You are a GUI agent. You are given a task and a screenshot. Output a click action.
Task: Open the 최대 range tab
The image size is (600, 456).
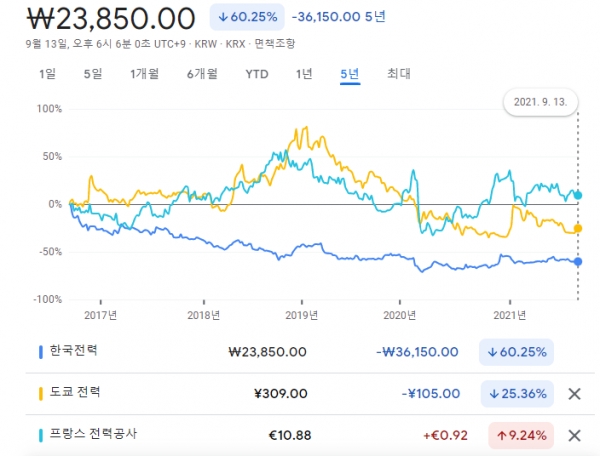(399, 73)
